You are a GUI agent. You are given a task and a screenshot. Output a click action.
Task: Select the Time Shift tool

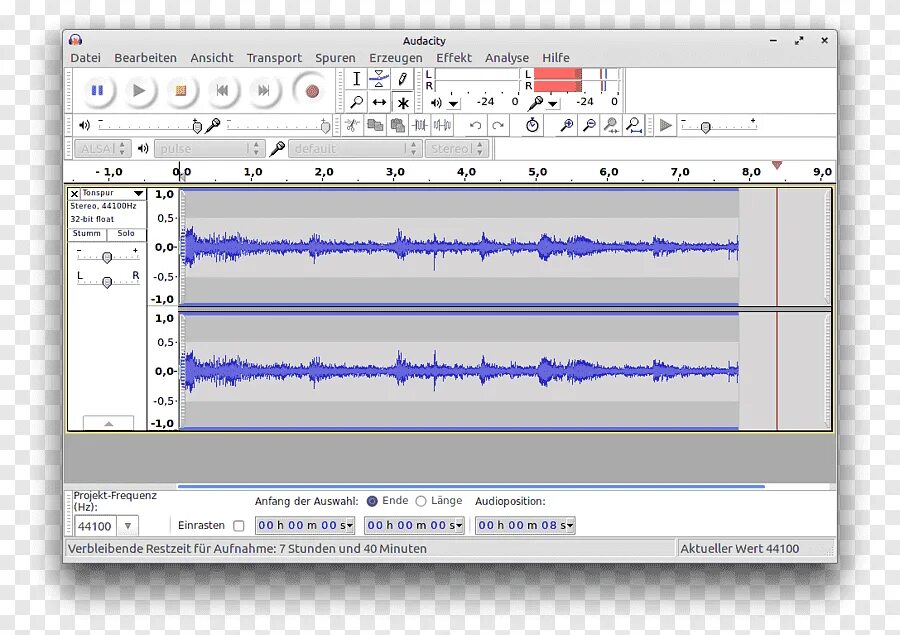click(379, 102)
